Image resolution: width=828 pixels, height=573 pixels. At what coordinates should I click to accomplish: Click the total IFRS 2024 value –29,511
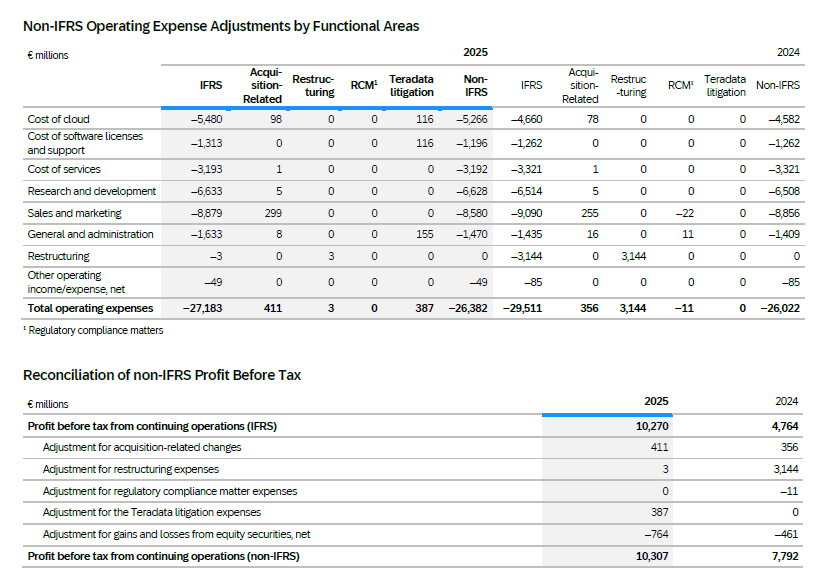click(522, 308)
